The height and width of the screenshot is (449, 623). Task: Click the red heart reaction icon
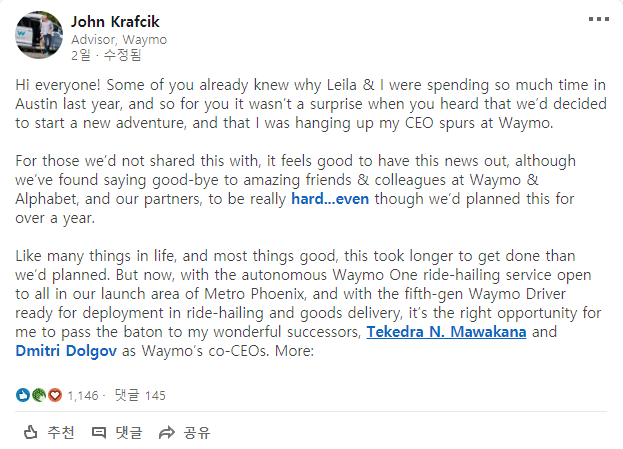(54, 395)
